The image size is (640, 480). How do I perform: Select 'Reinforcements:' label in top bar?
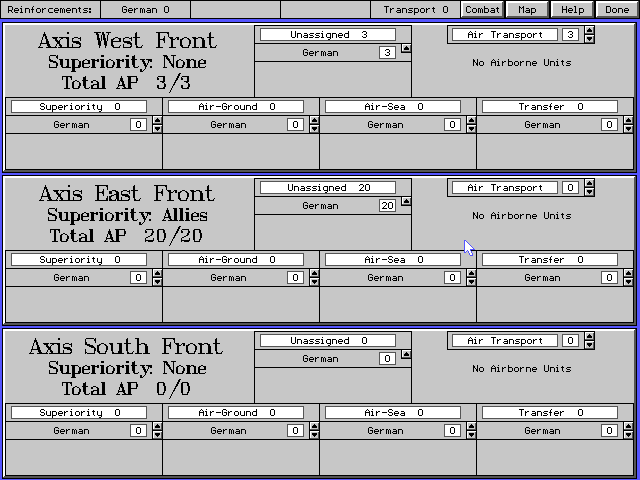click(50, 9)
